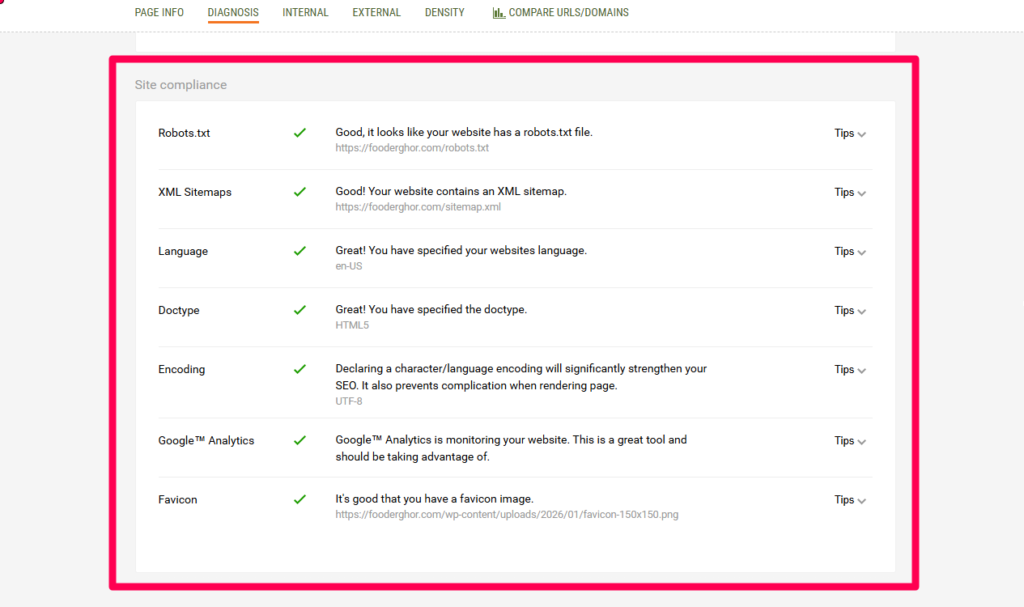Viewport: 1024px width, 607px height.
Task: Click the green checkmark beside Robots.txt
Action: pos(299,132)
